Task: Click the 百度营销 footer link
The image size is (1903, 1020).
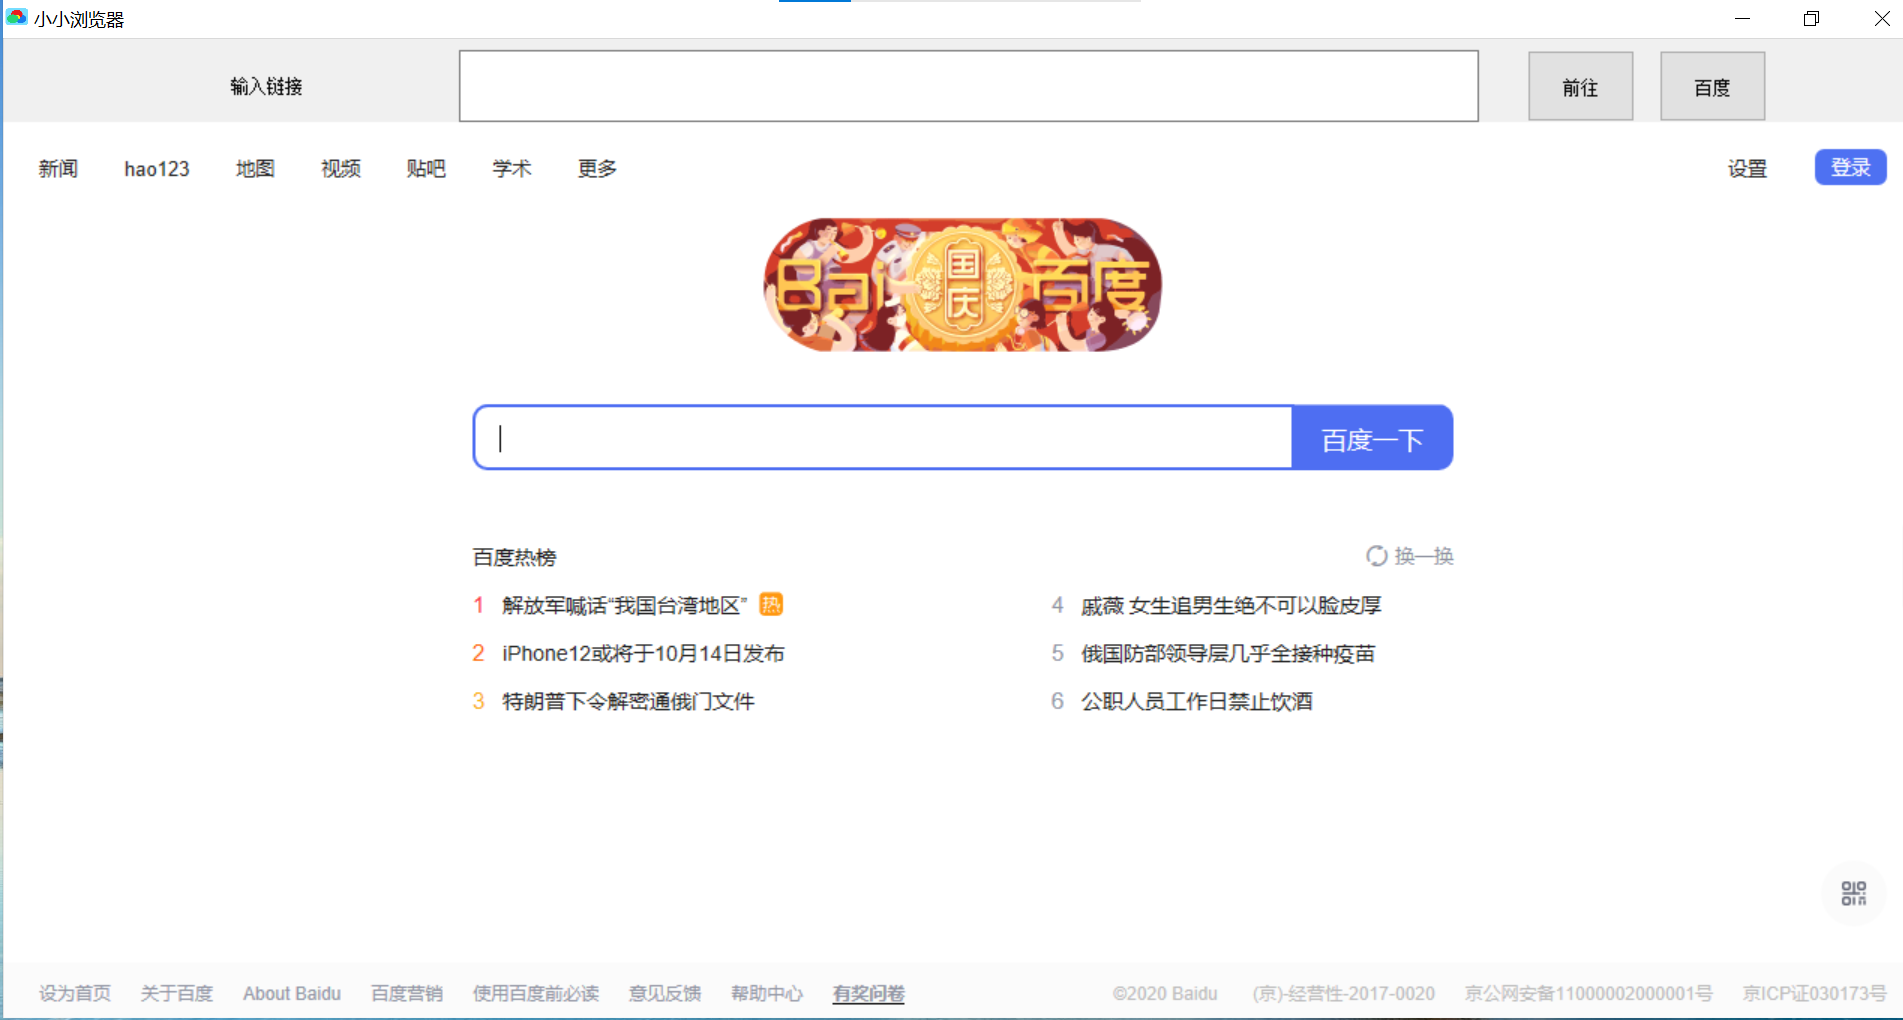Action: [407, 993]
